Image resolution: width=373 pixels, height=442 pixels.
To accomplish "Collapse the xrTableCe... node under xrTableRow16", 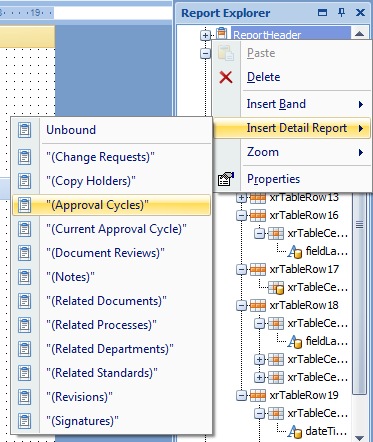I will click(259, 233).
